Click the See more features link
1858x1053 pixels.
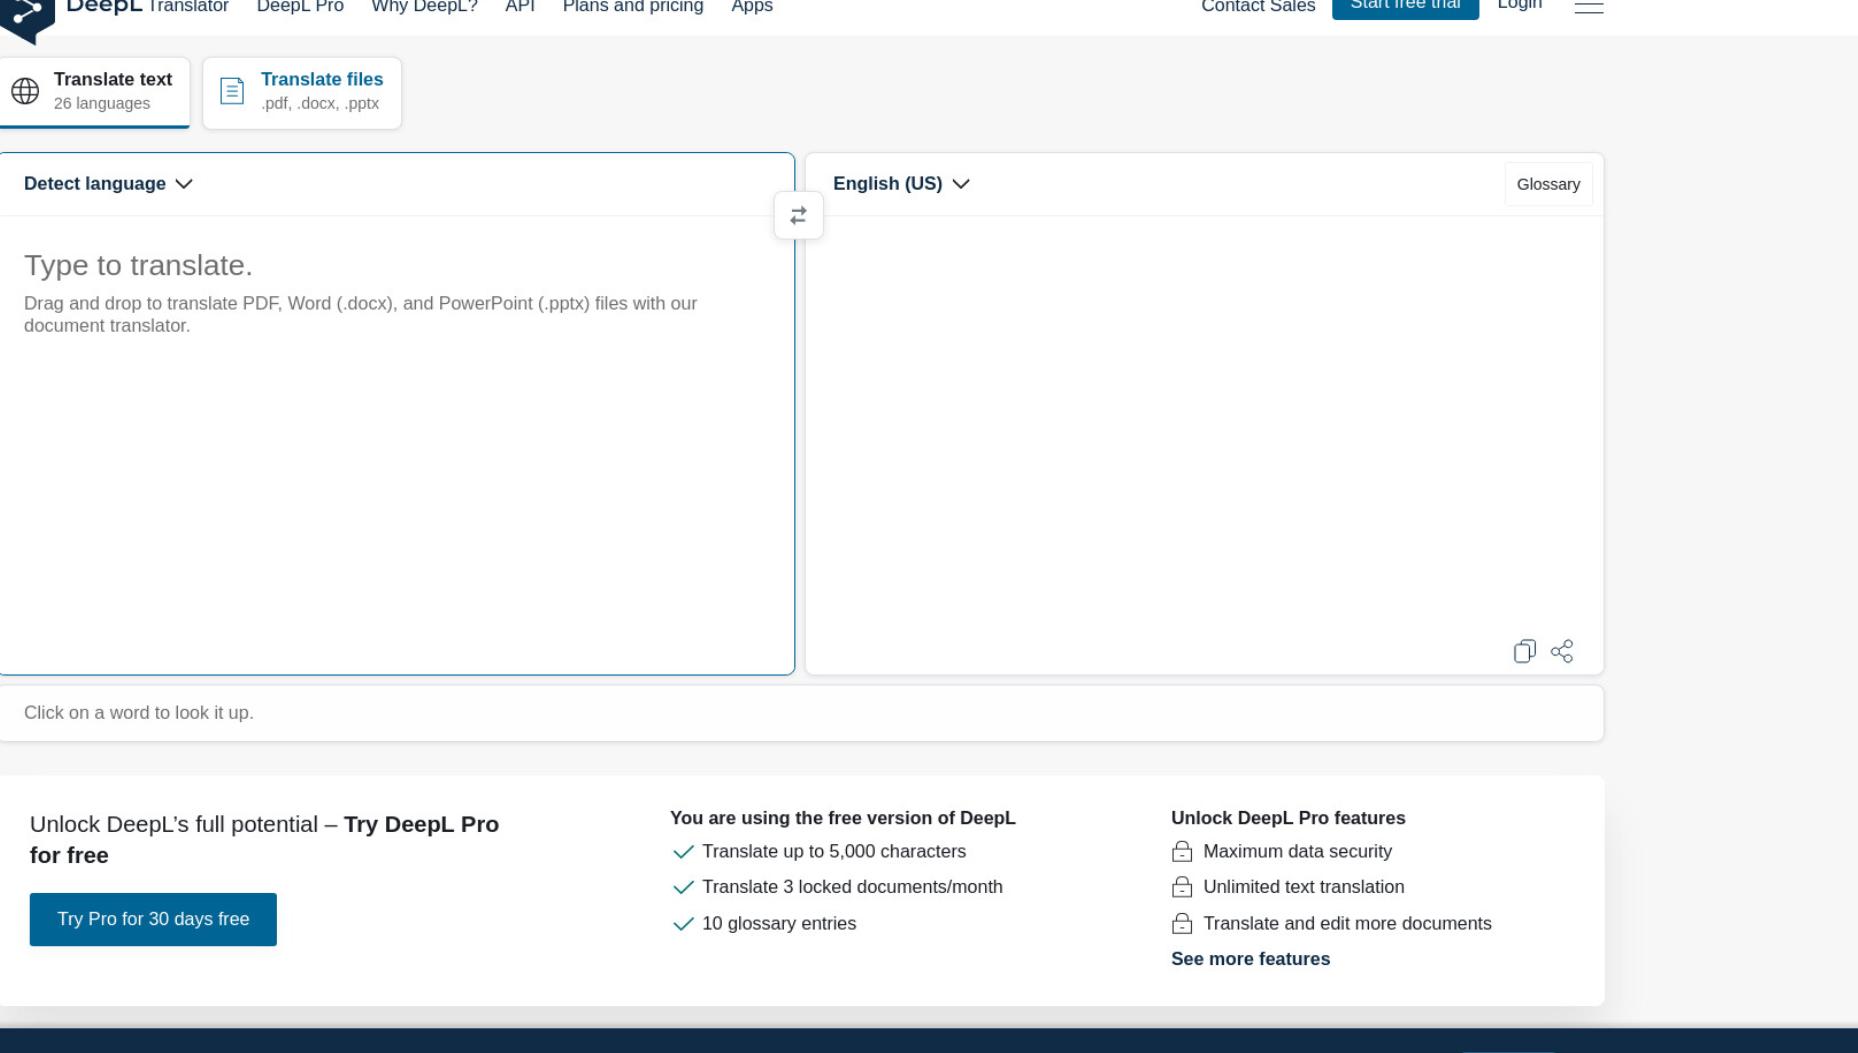click(x=1250, y=959)
